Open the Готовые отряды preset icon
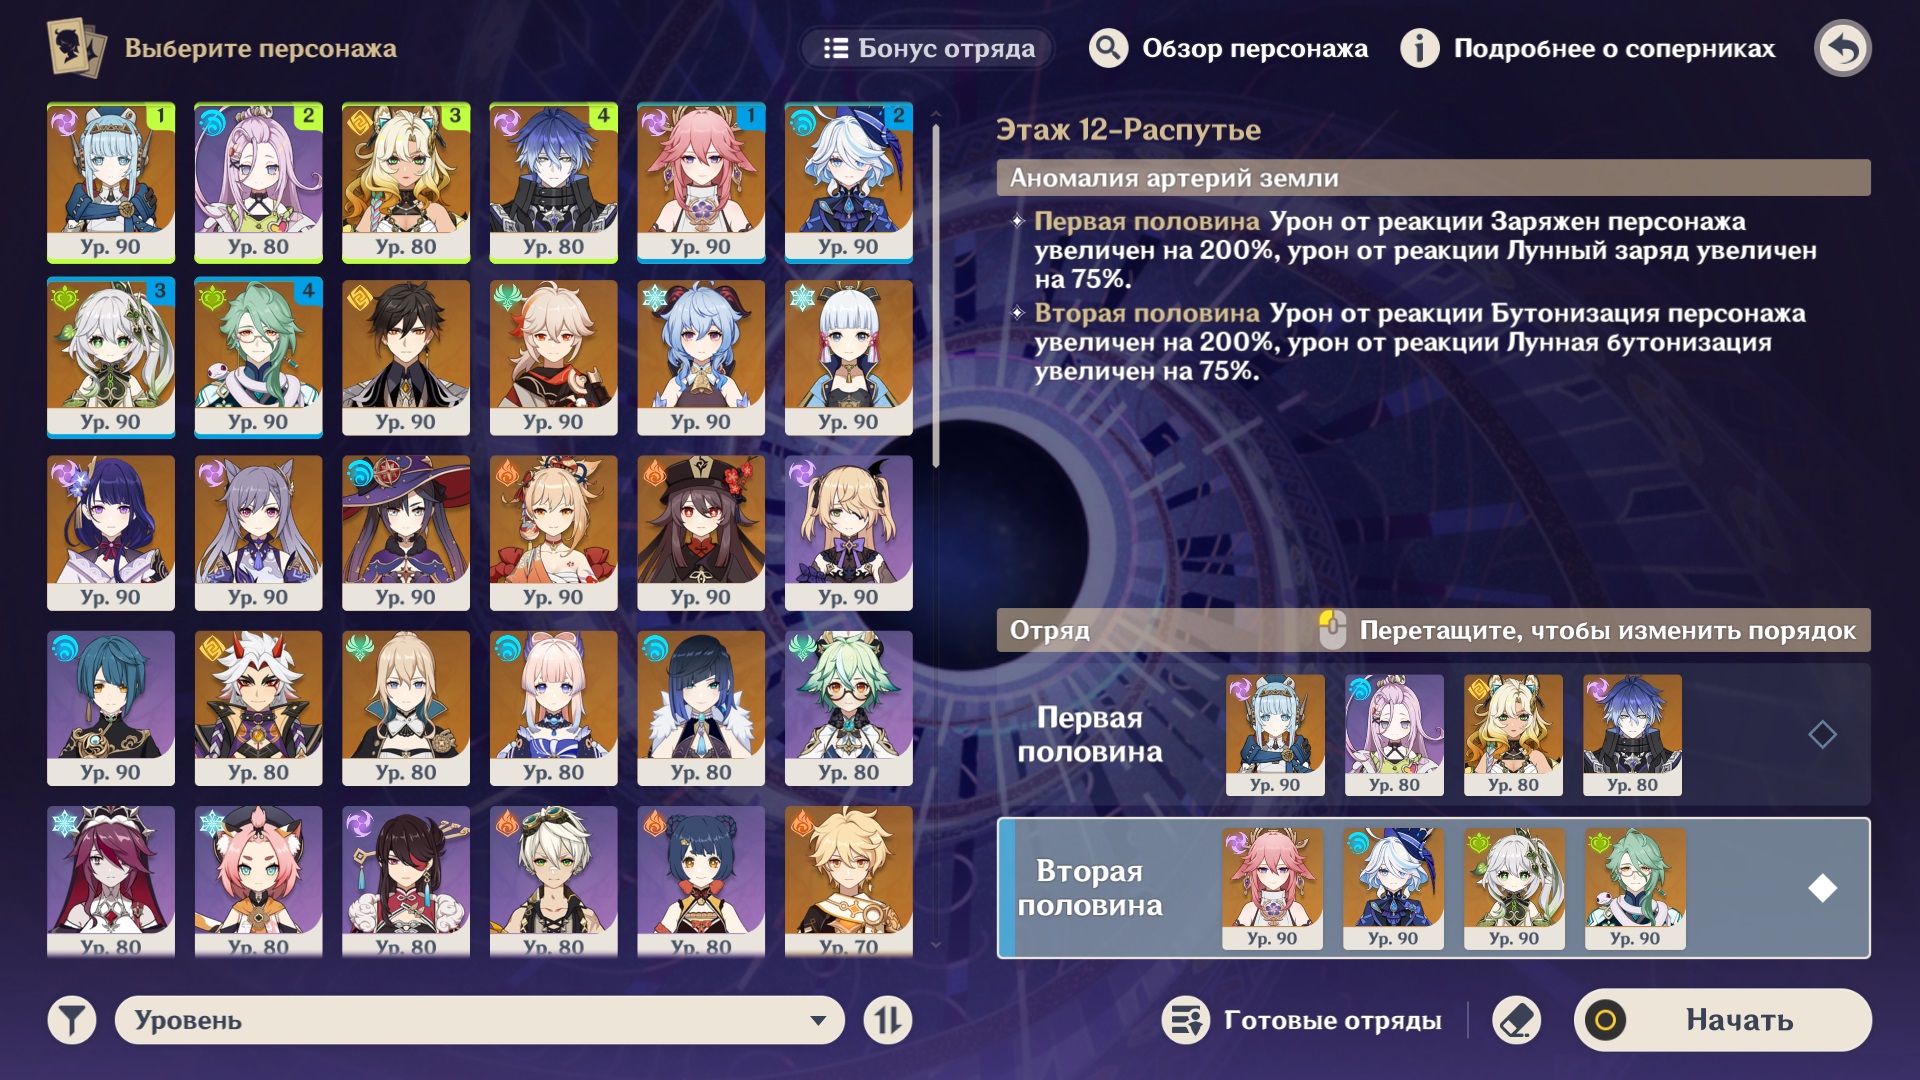This screenshot has height=1080, width=1920. [1186, 1020]
